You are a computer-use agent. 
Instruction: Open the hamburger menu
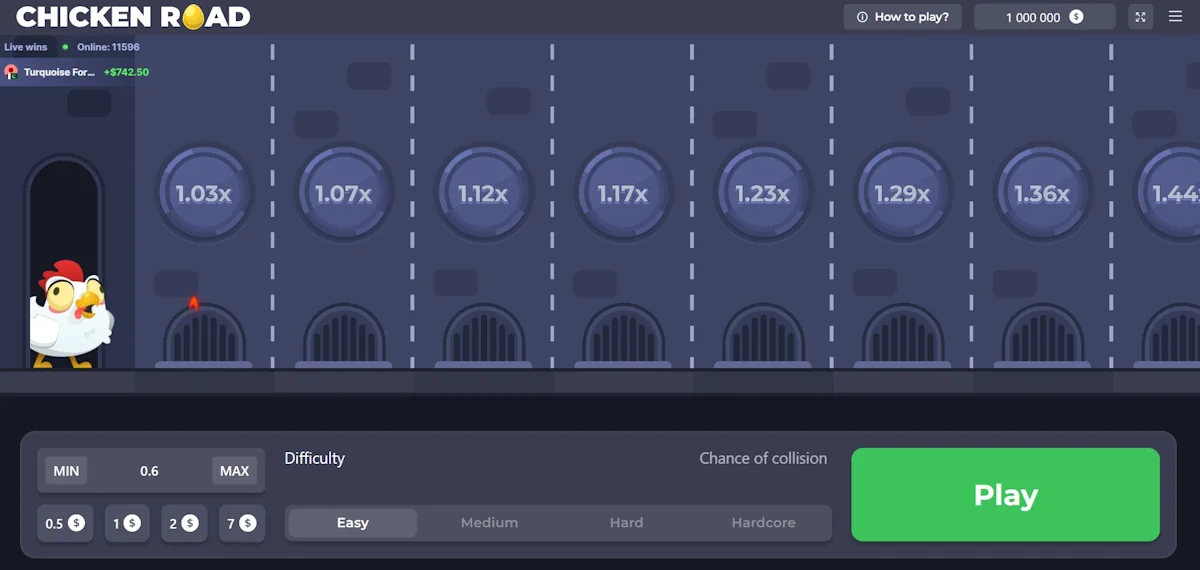[x=1175, y=17]
